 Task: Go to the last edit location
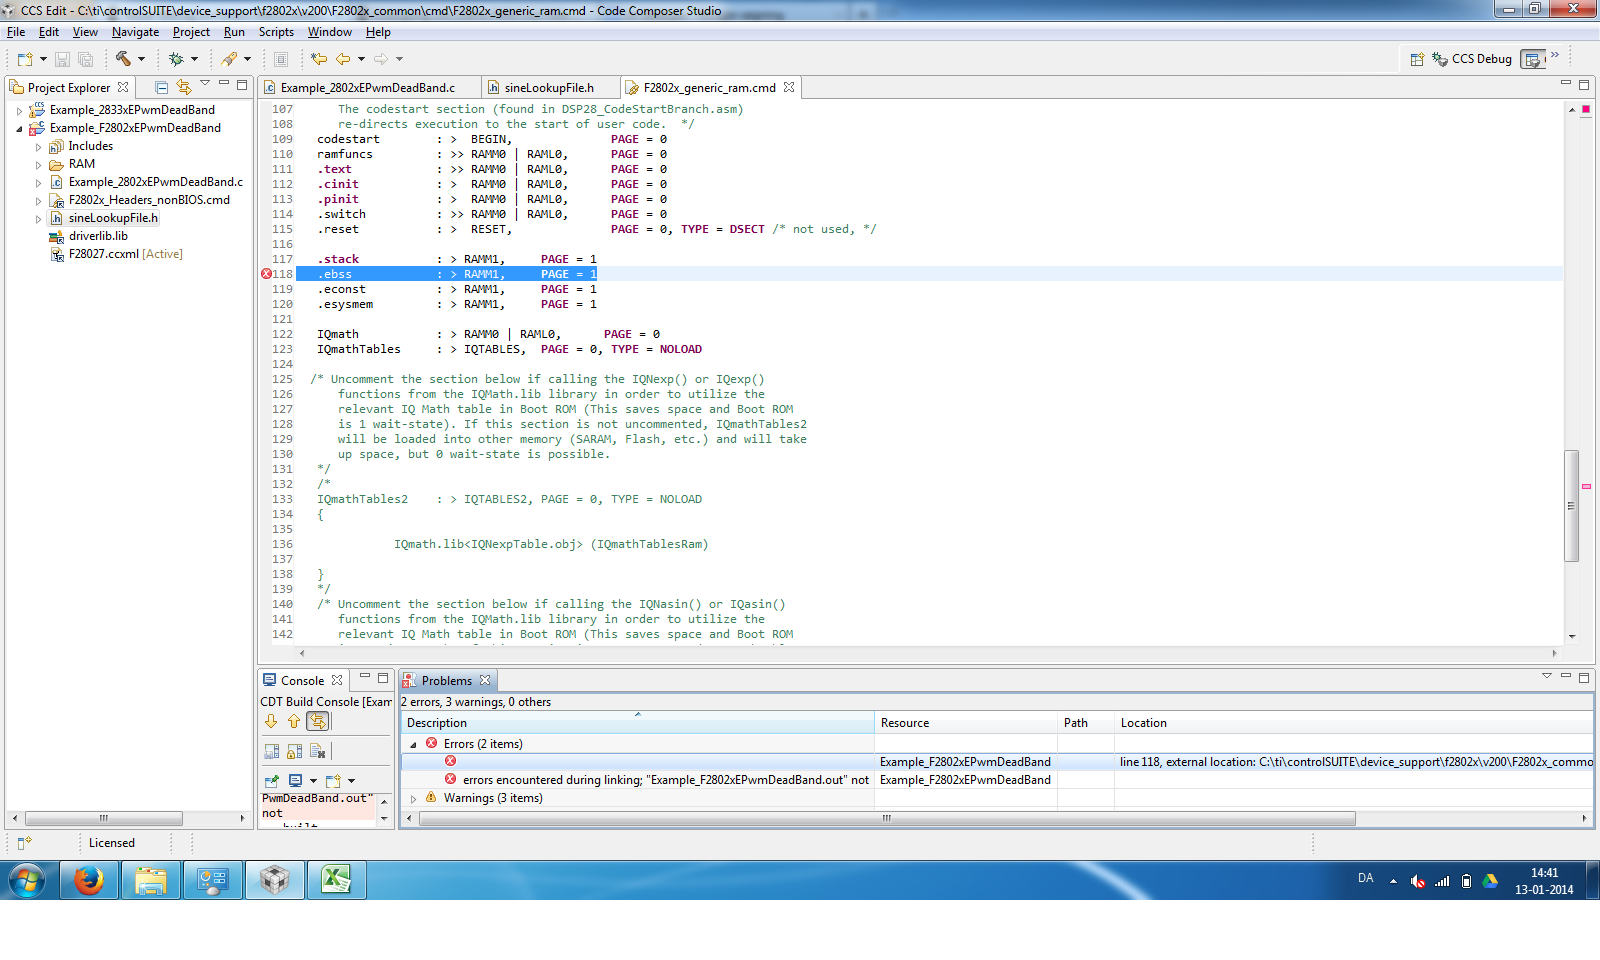point(318,59)
